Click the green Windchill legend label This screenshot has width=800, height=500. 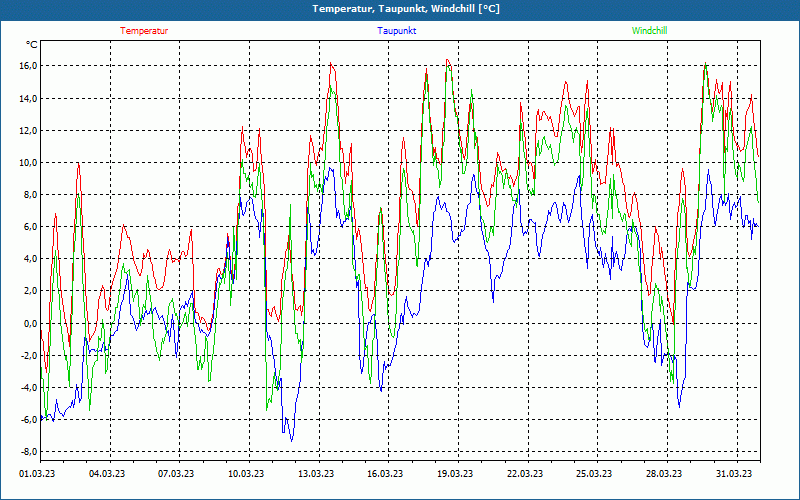point(649,31)
